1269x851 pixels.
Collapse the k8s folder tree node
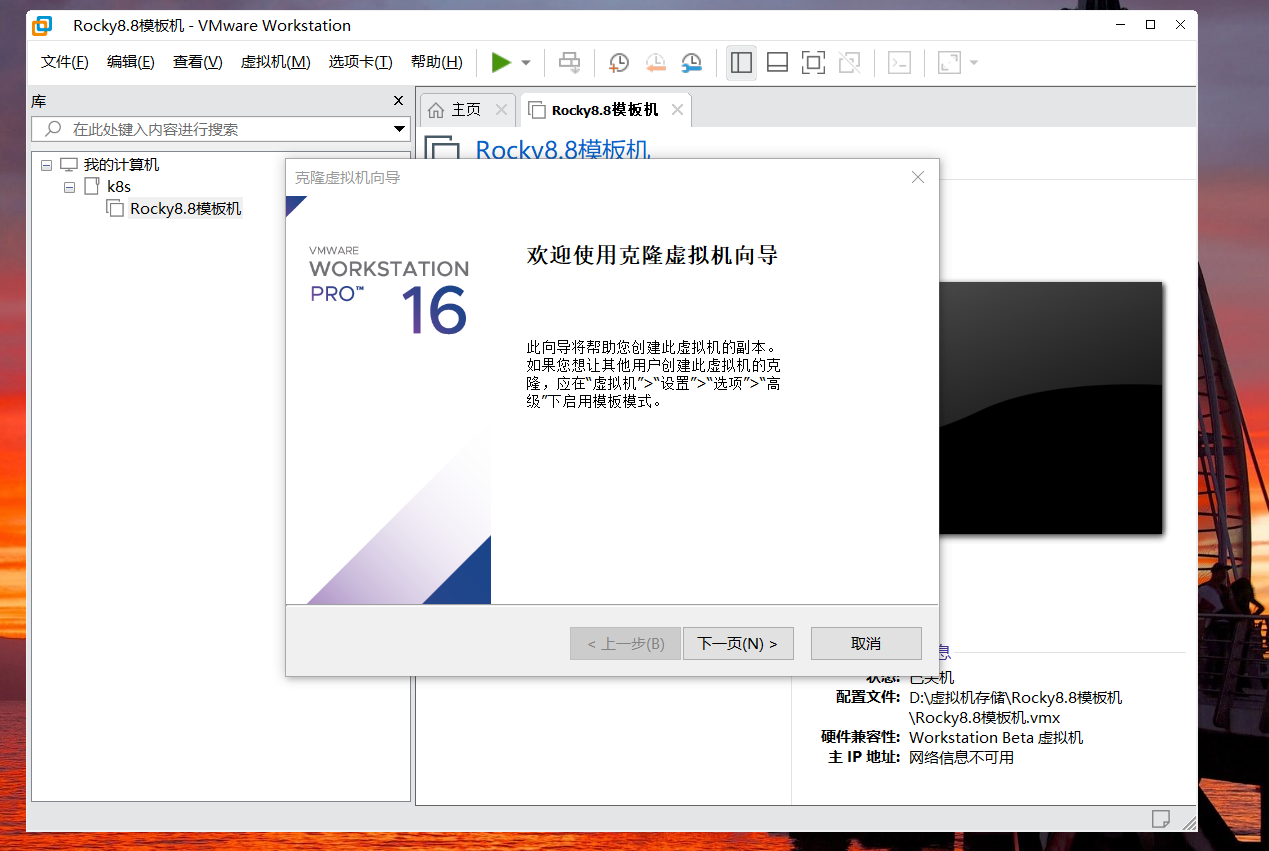point(70,187)
